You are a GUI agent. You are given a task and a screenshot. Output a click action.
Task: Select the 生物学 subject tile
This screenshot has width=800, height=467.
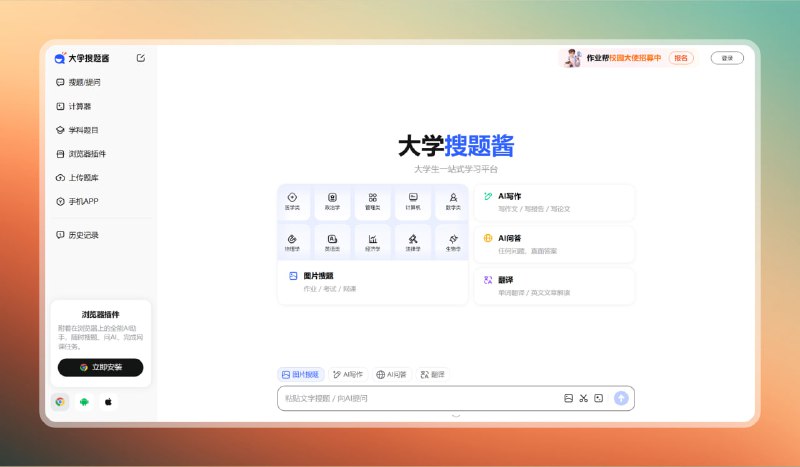(453, 243)
